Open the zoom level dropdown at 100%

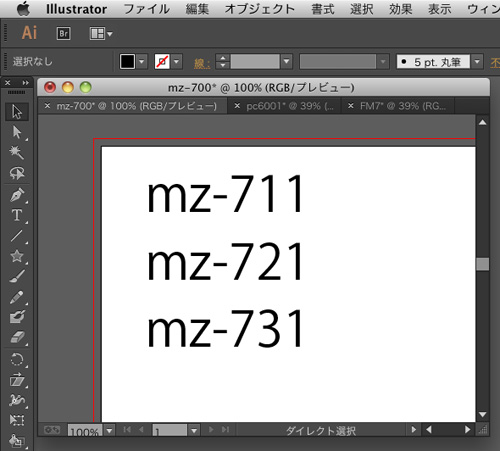(x=110, y=430)
